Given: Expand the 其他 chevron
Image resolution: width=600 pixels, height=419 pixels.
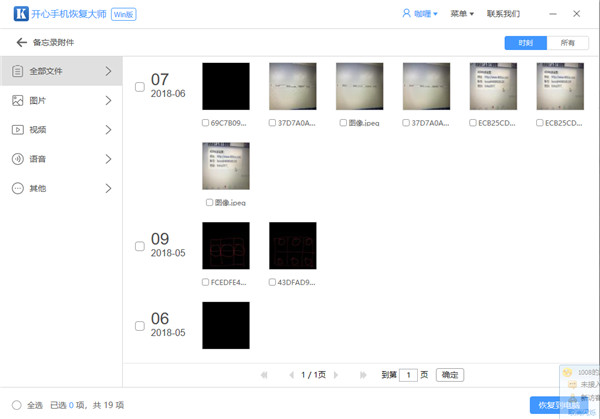Looking at the screenshot, I should click(108, 188).
